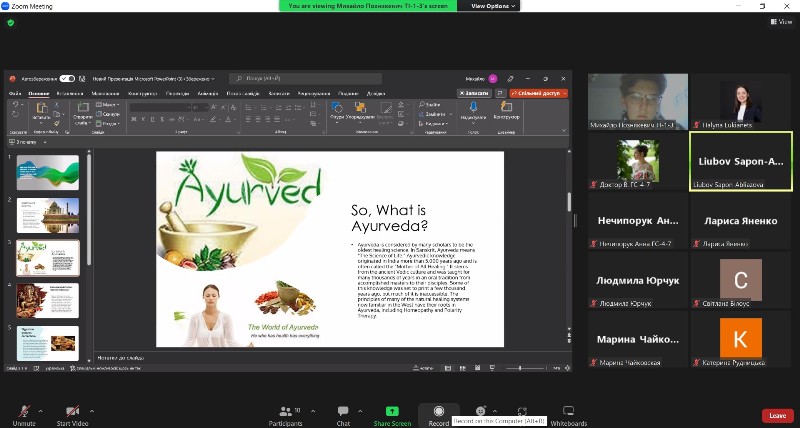
Task: Open the File tab in PowerPoint ribbon
Action: point(15,93)
